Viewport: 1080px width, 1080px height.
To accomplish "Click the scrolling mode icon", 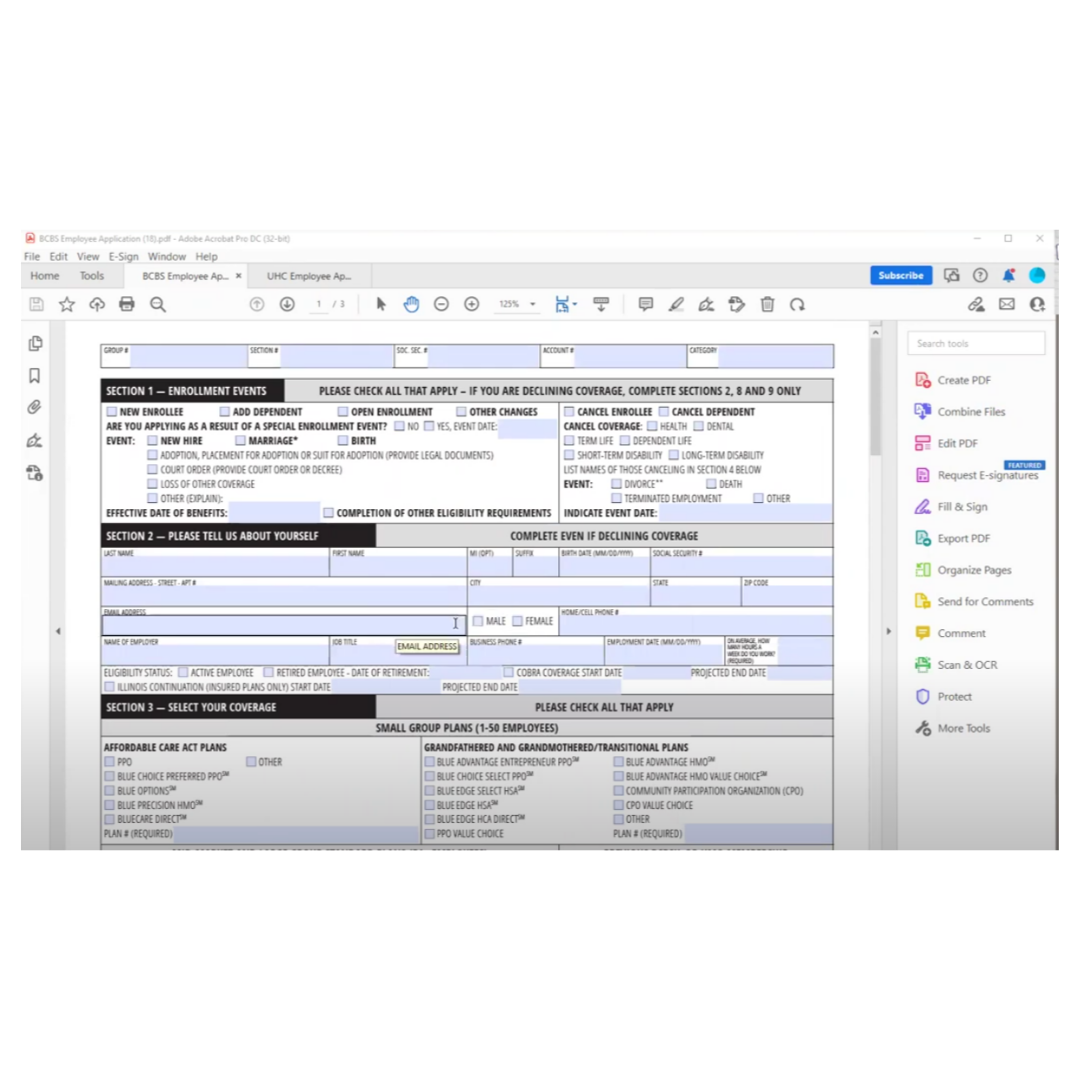I will click(x=601, y=304).
